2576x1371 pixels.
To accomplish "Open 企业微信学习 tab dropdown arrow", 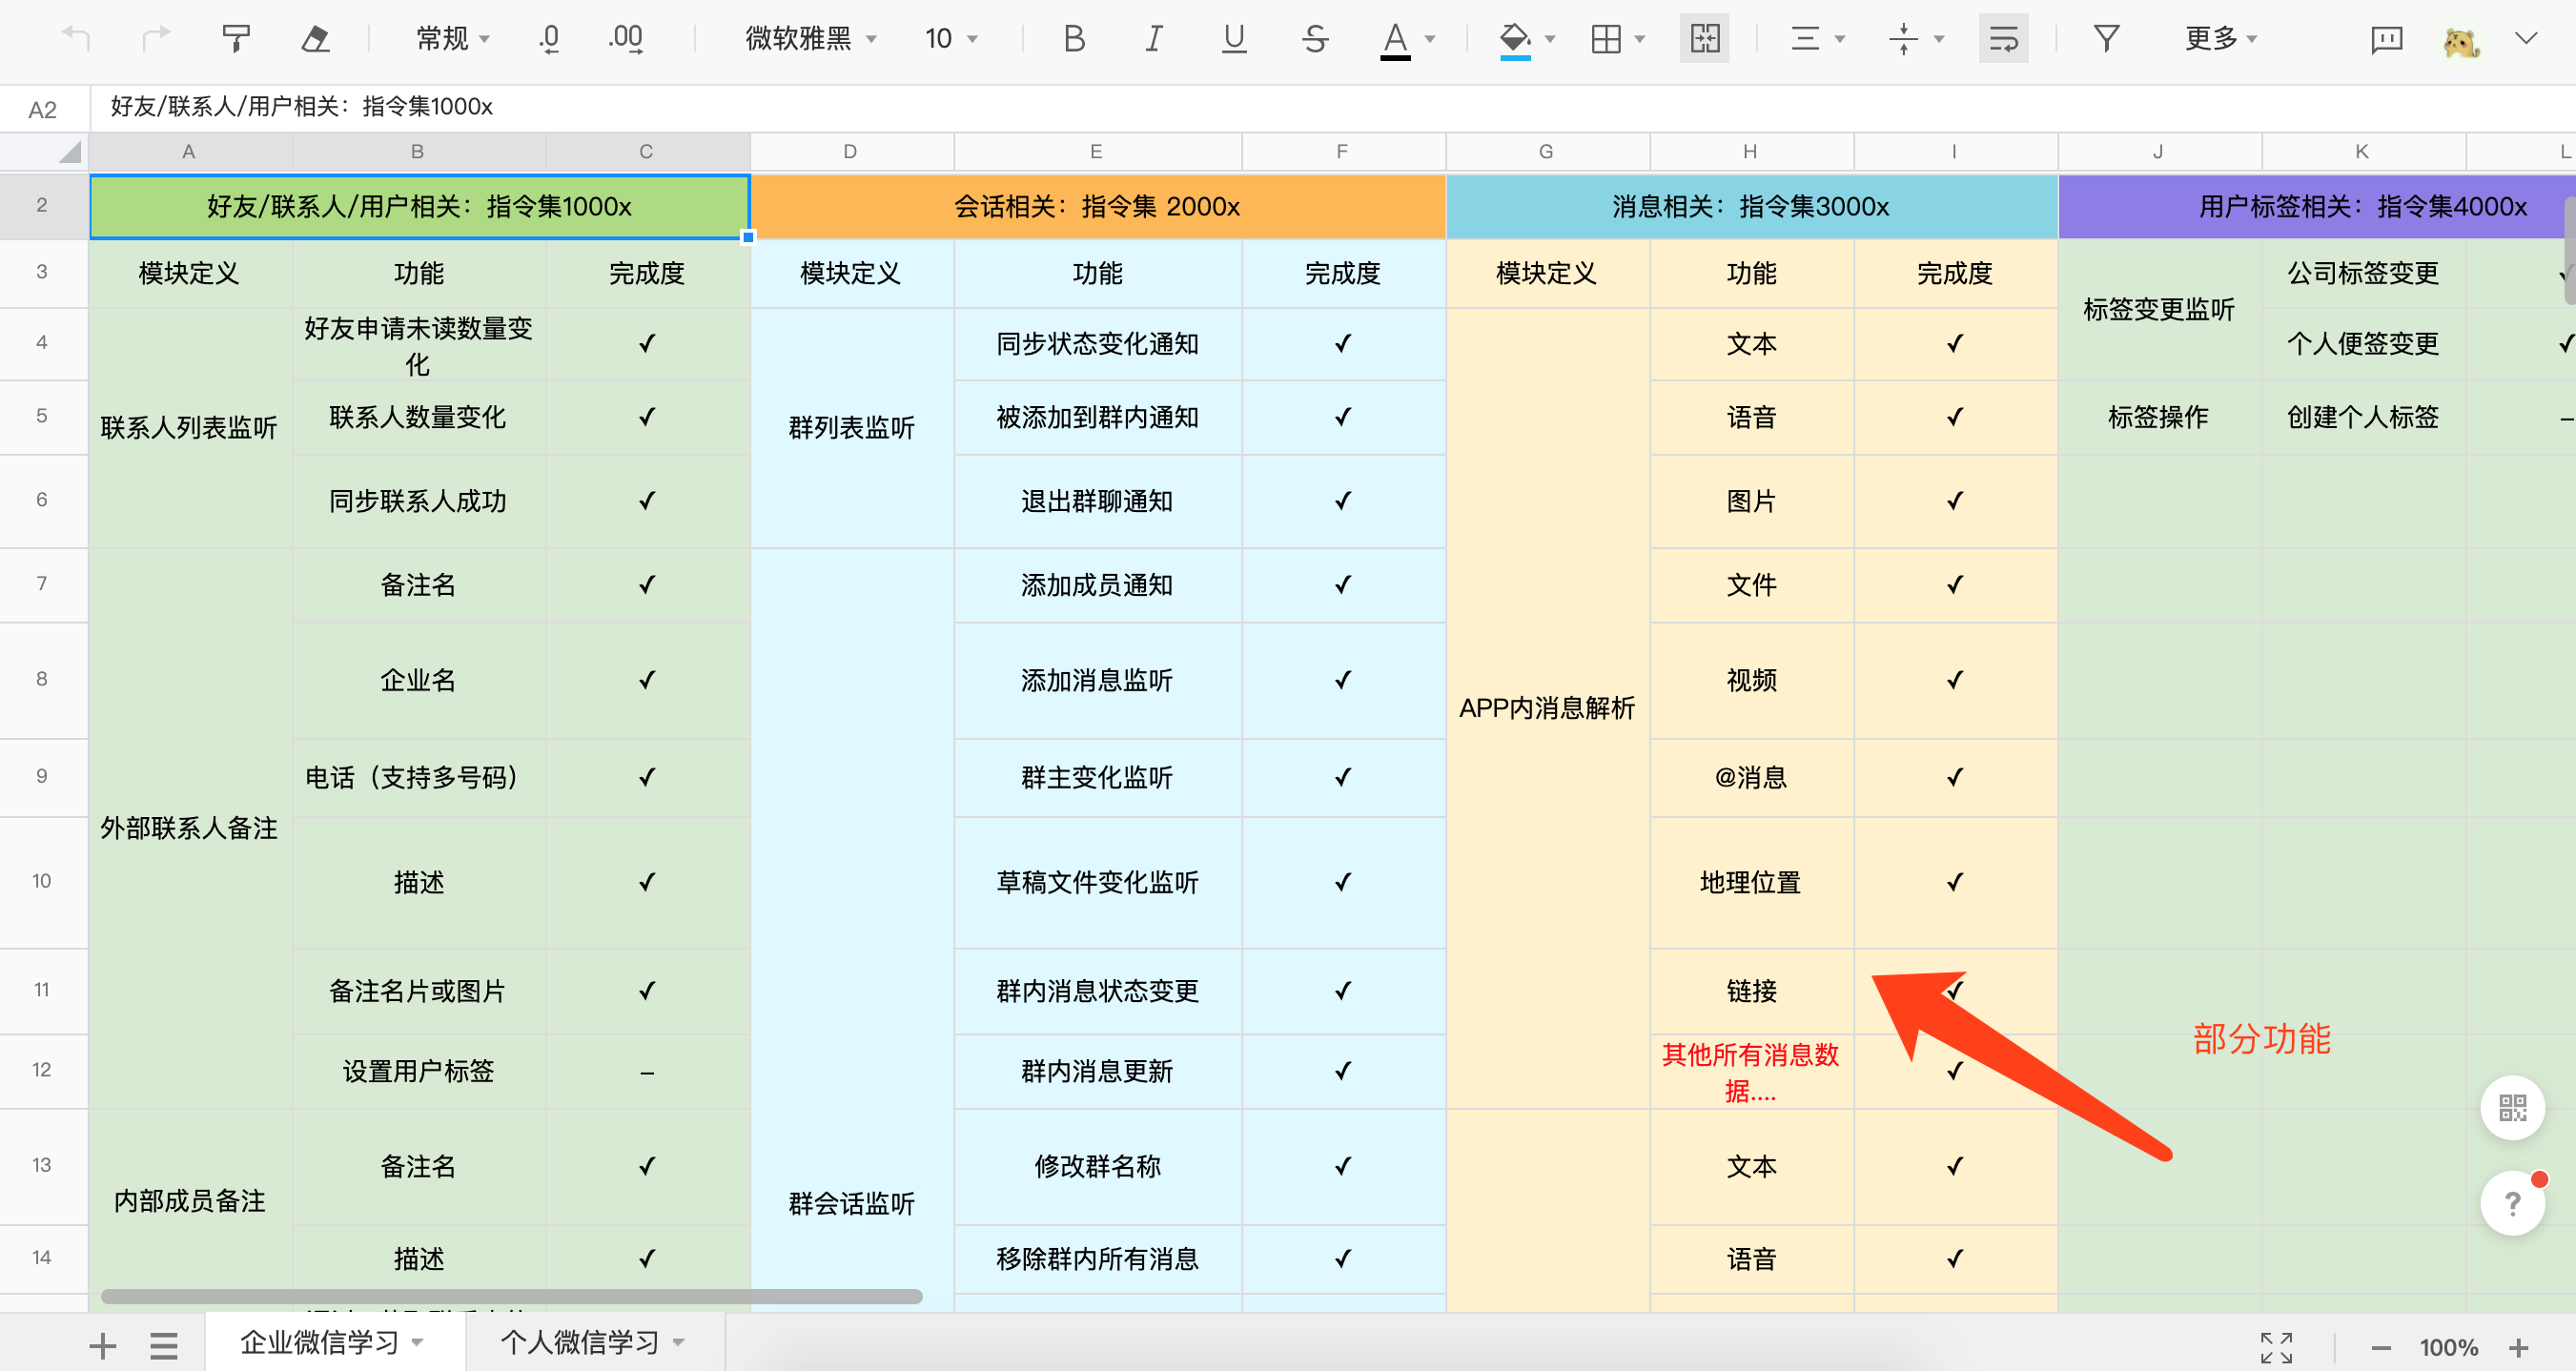I will (x=417, y=1343).
